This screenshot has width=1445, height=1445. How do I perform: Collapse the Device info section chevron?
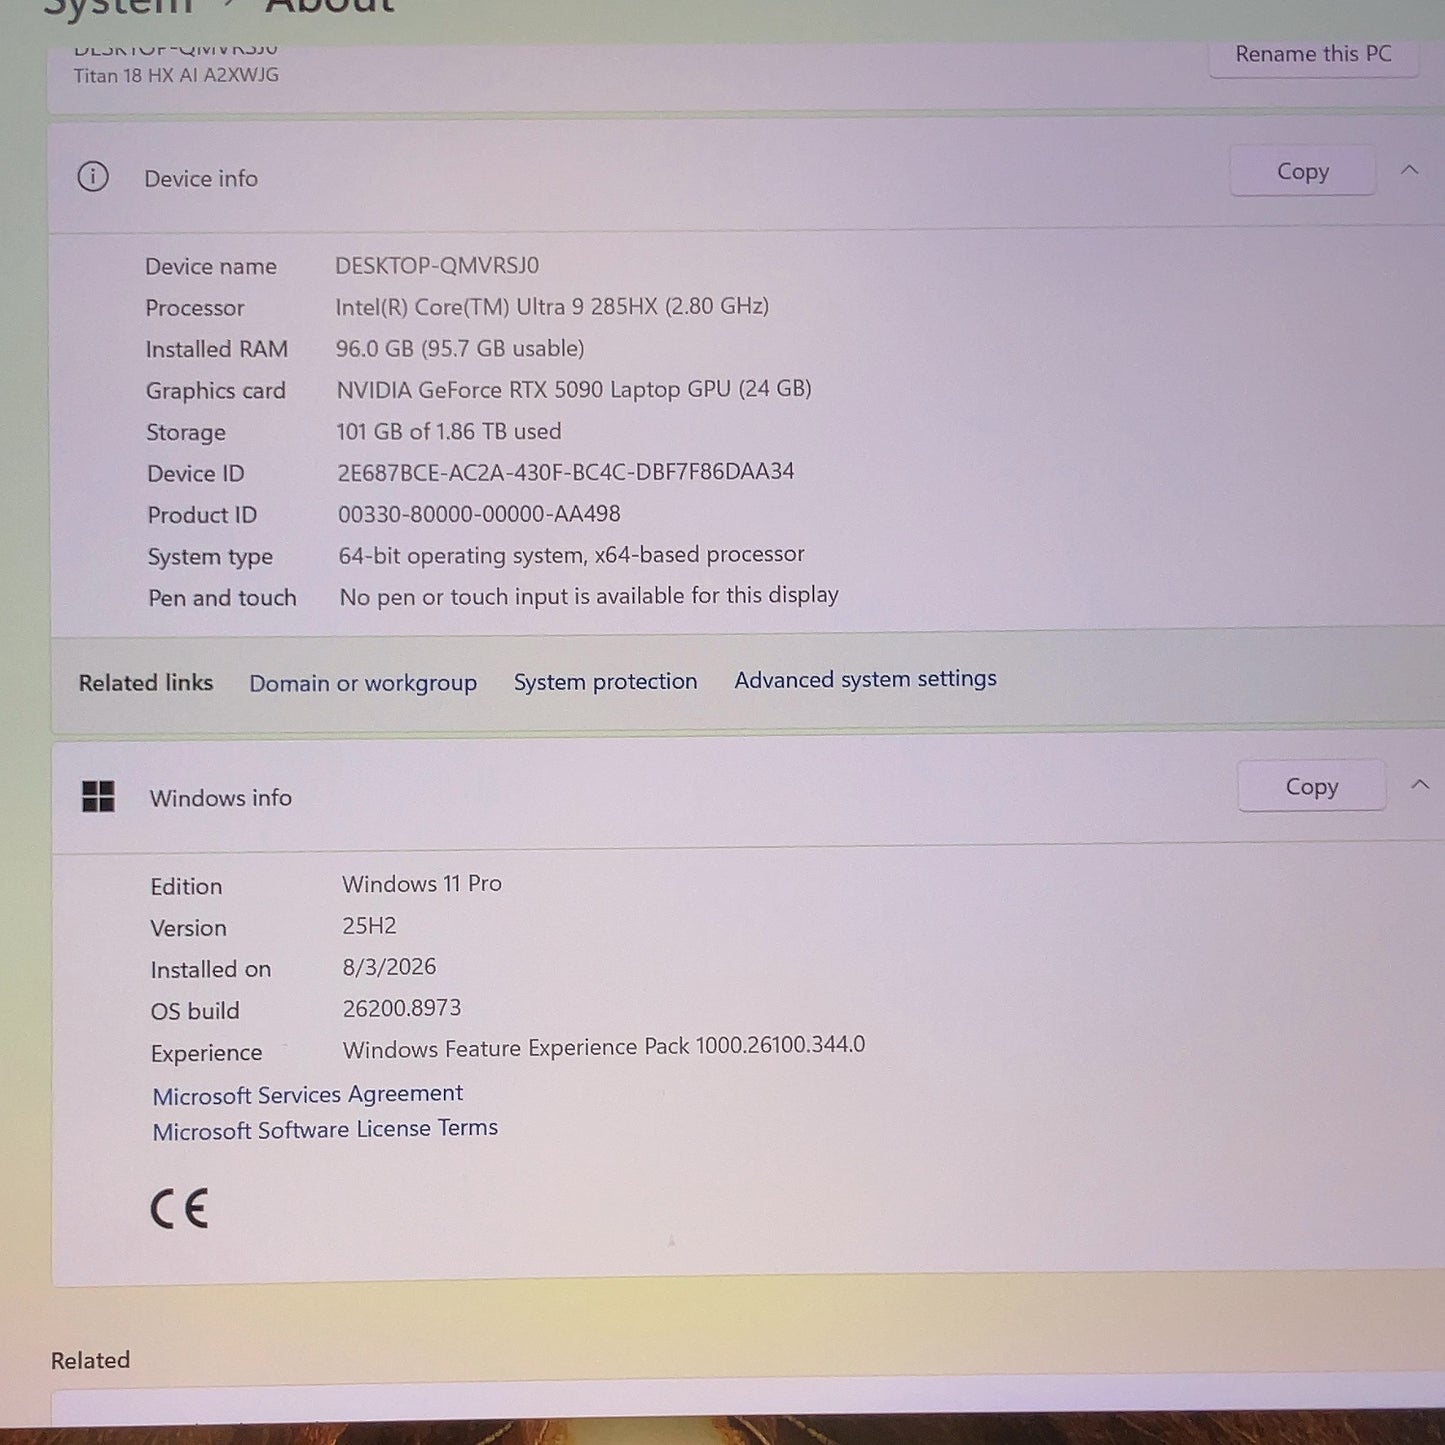tap(1409, 170)
